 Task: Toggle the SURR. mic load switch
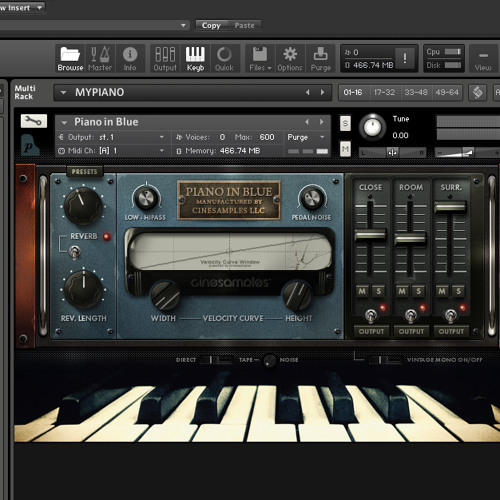coord(451,315)
